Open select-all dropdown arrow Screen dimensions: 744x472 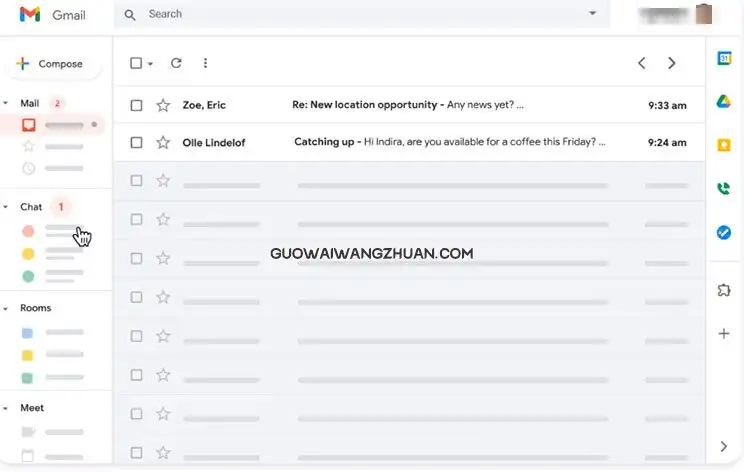click(150, 64)
